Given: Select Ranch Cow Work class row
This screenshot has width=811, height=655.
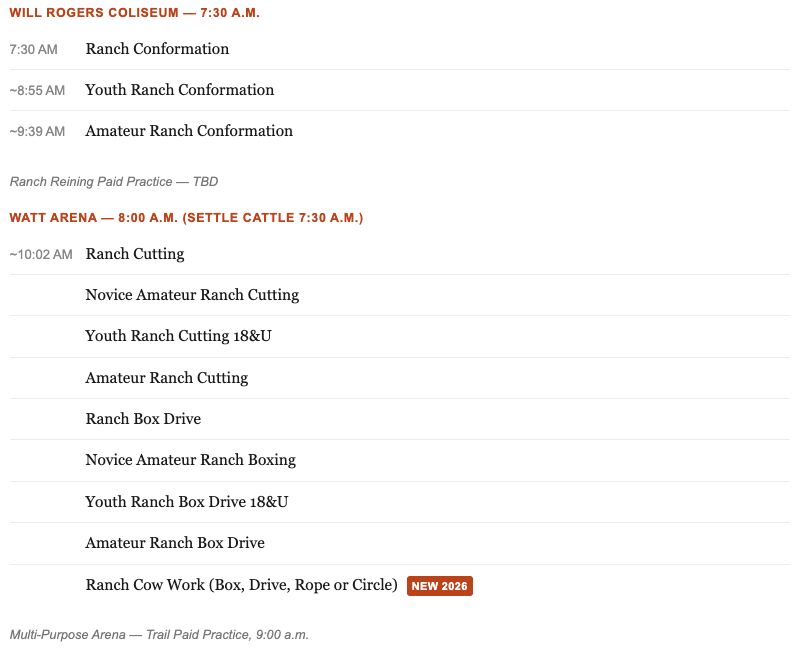Looking at the screenshot, I should point(400,585).
